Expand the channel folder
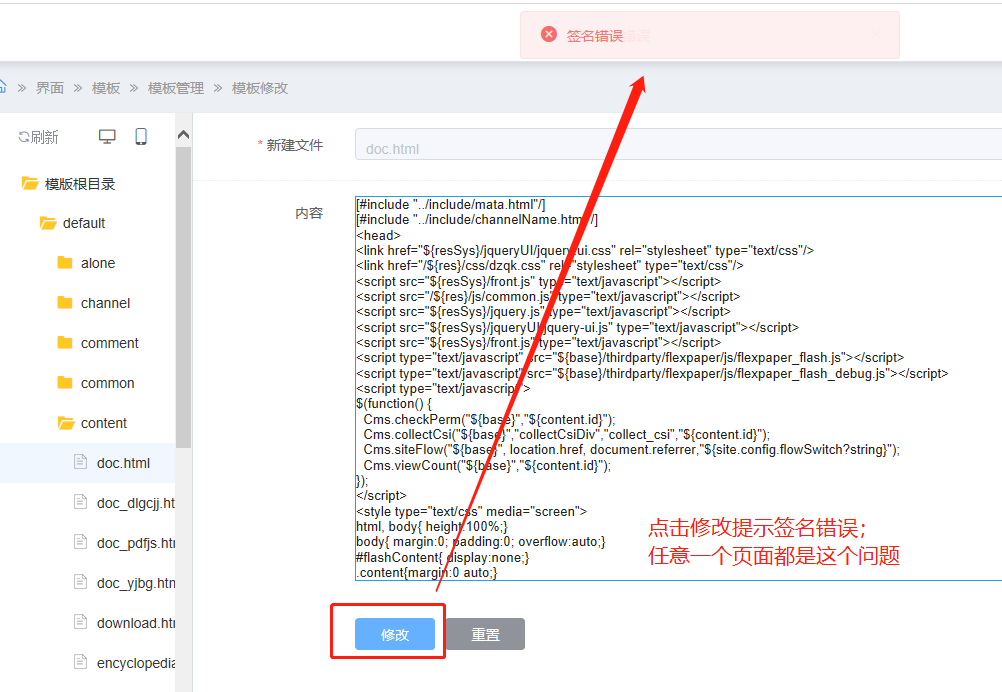Image resolution: width=1002 pixels, height=692 pixels. 105,303
